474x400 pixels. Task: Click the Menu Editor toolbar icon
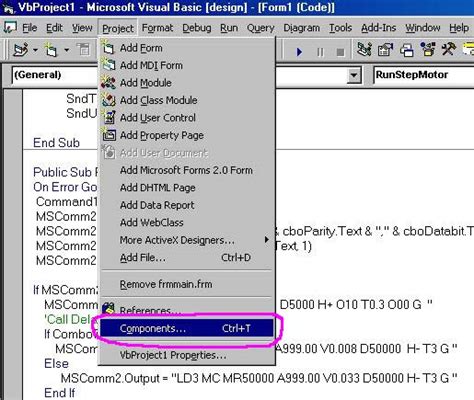point(83,51)
